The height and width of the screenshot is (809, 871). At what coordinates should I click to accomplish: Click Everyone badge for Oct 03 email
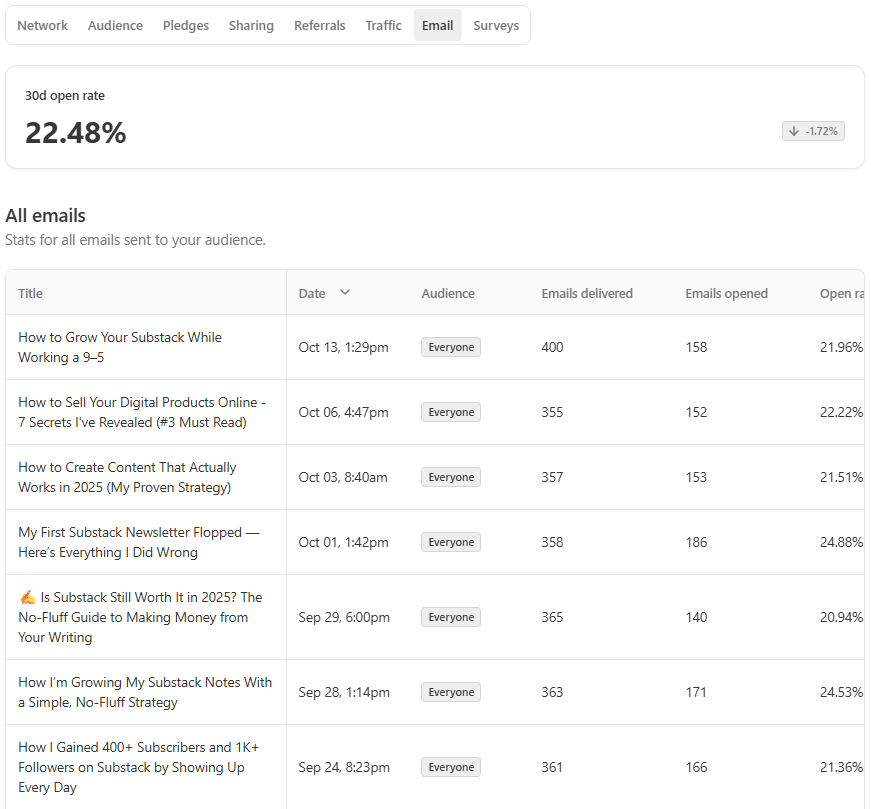(x=451, y=477)
